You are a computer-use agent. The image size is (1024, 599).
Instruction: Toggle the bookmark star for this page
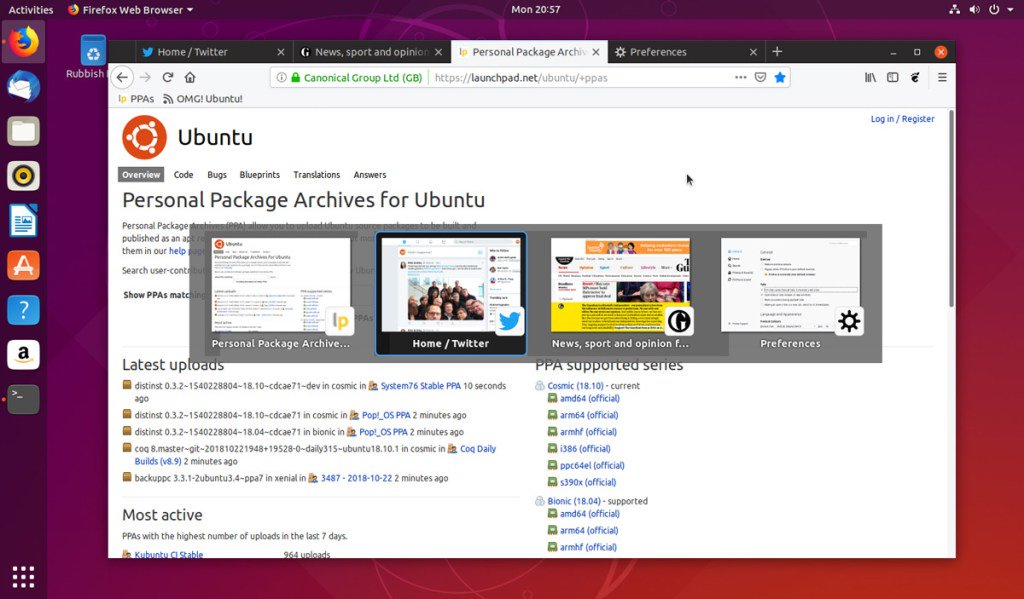click(780, 77)
